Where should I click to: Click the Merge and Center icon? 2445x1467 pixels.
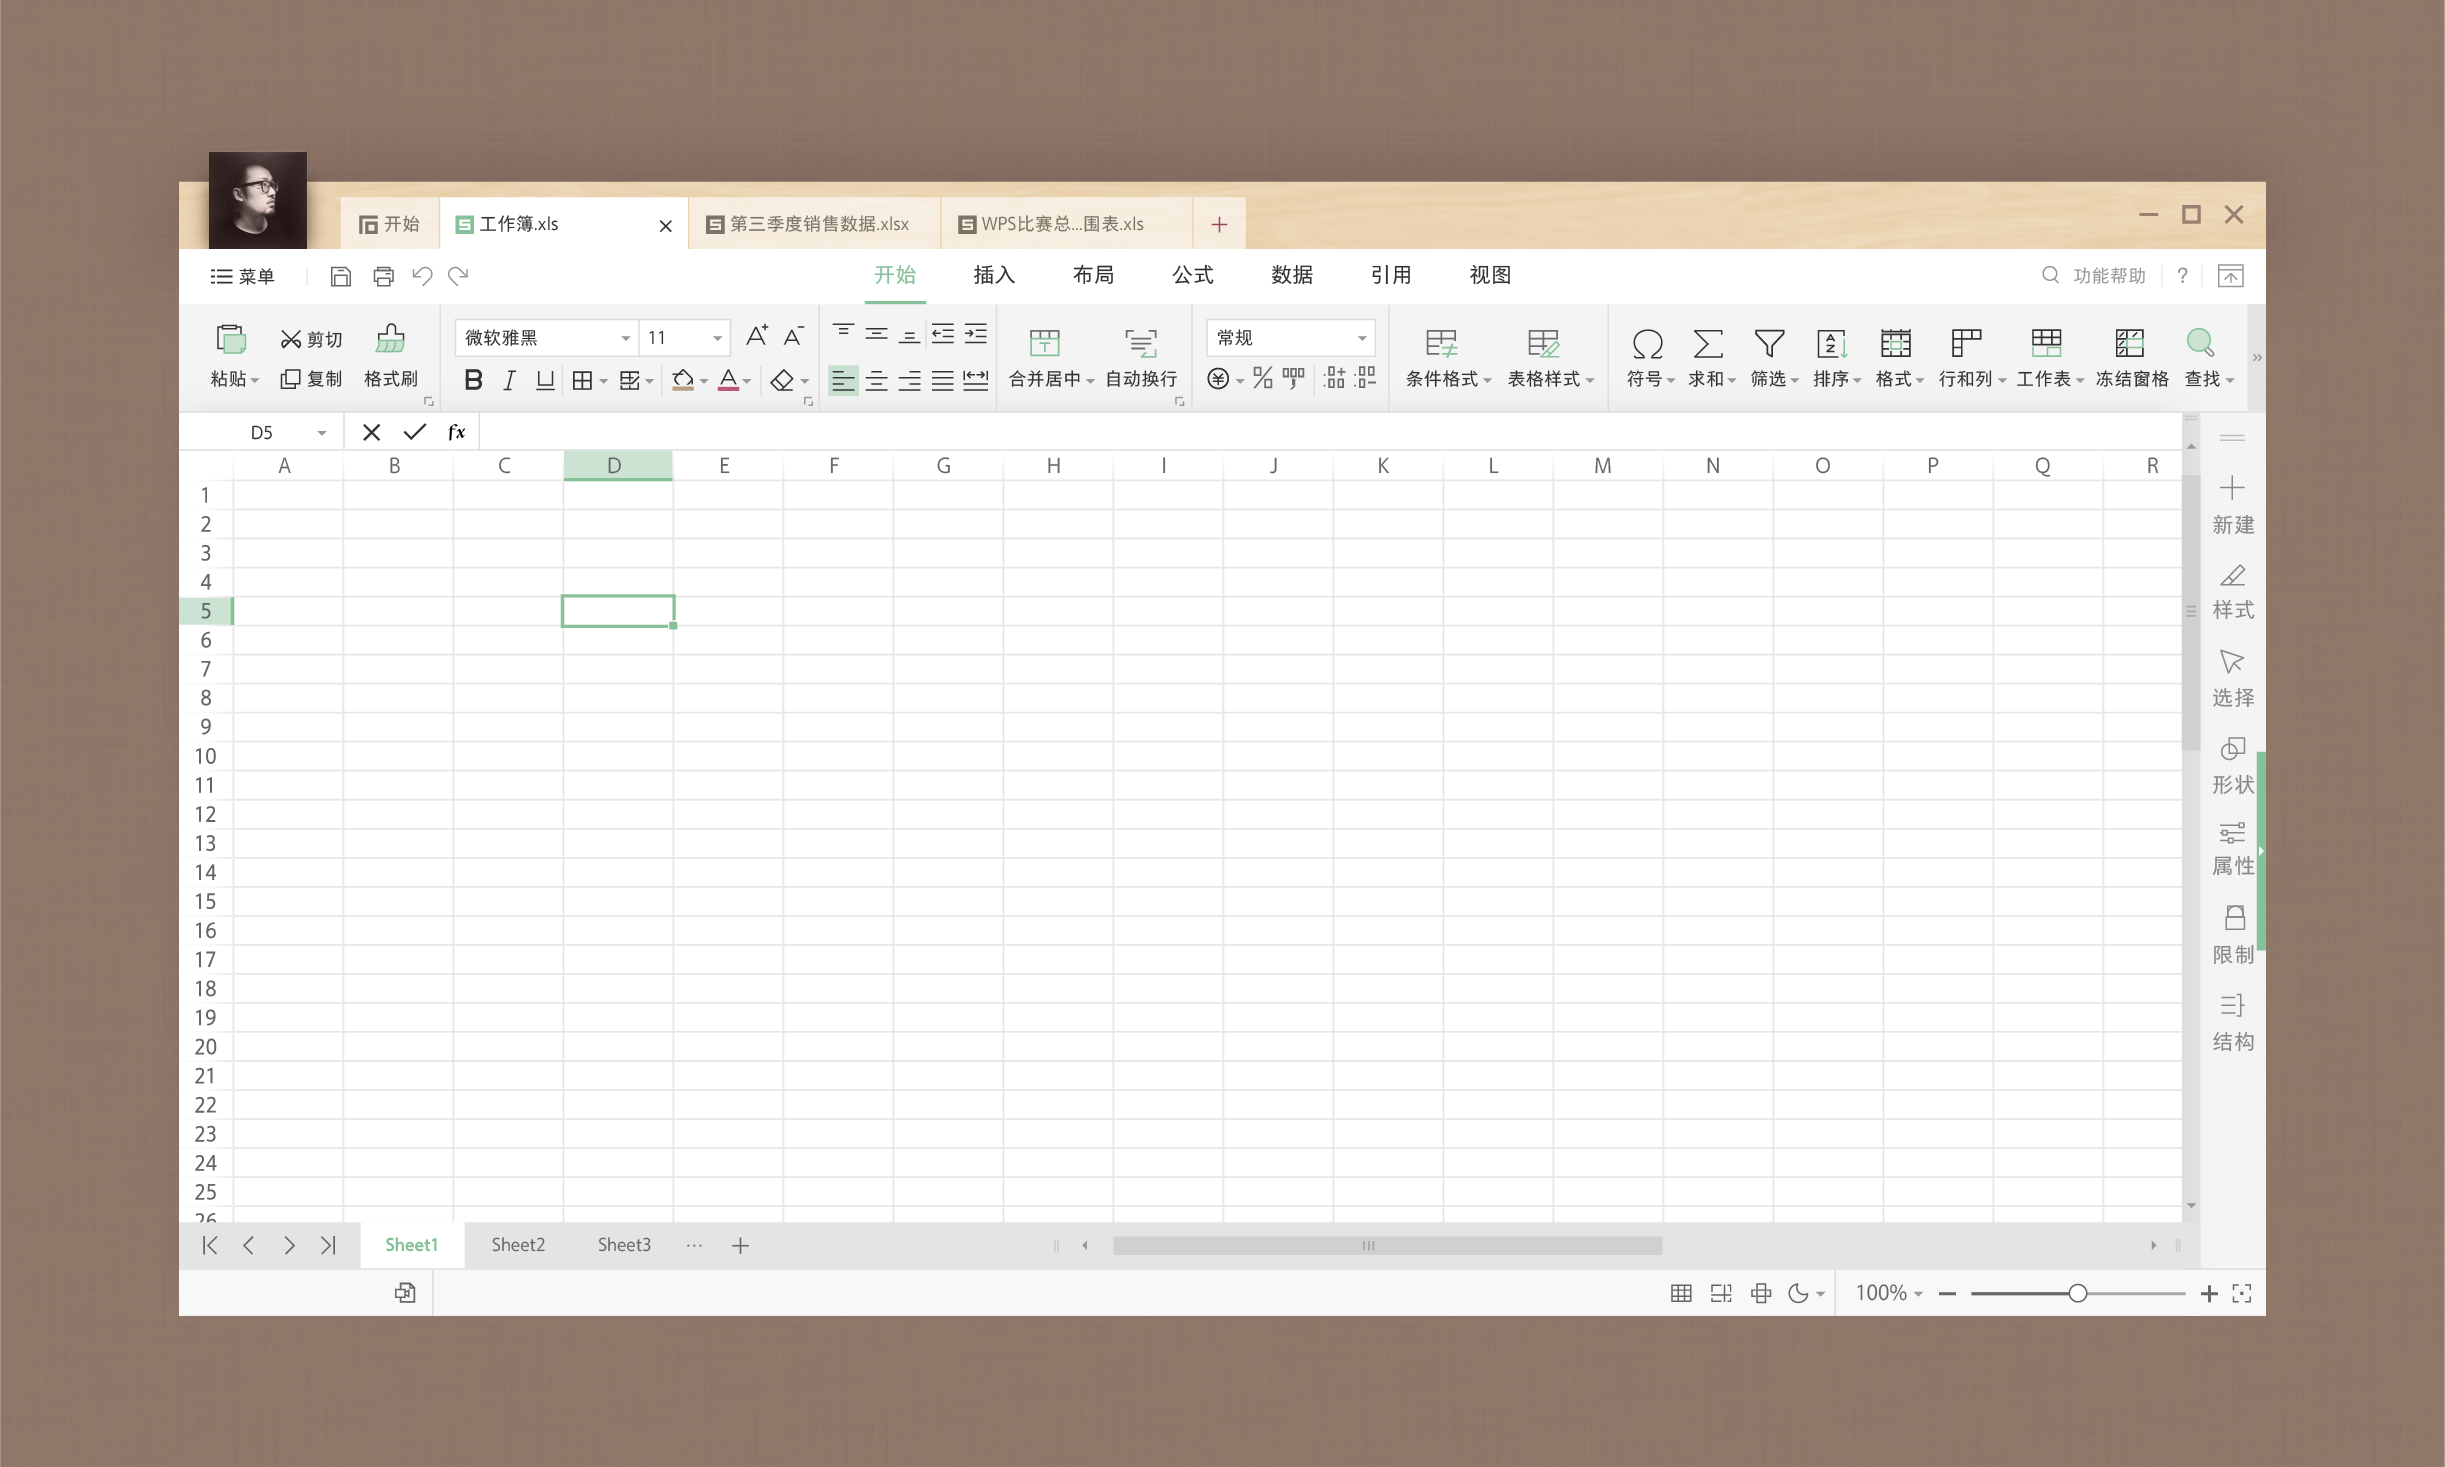pos(1044,343)
